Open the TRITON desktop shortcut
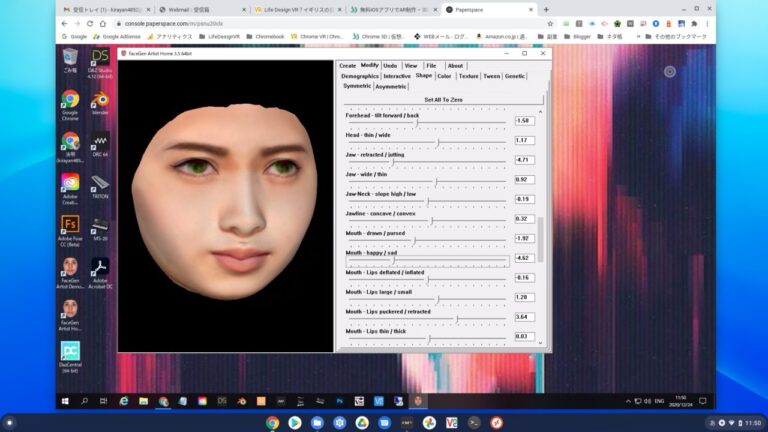768x432 pixels. tap(100, 187)
